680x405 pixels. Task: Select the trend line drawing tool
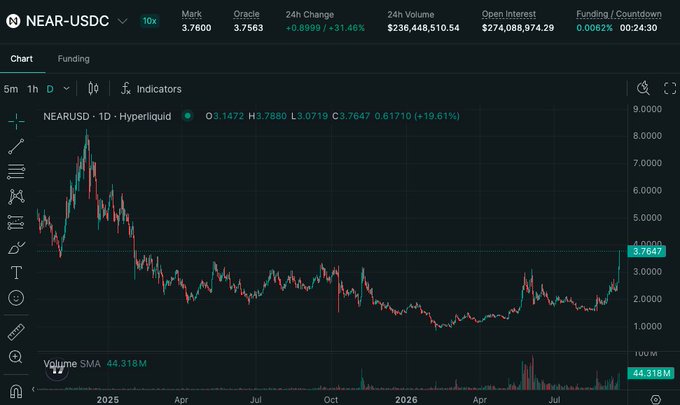16,147
